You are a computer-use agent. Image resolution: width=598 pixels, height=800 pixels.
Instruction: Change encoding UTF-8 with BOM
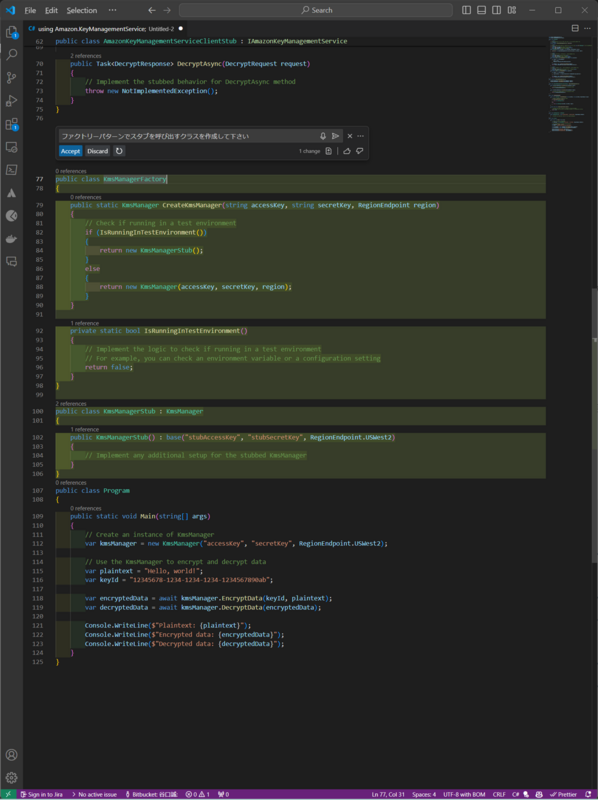[x=464, y=794]
